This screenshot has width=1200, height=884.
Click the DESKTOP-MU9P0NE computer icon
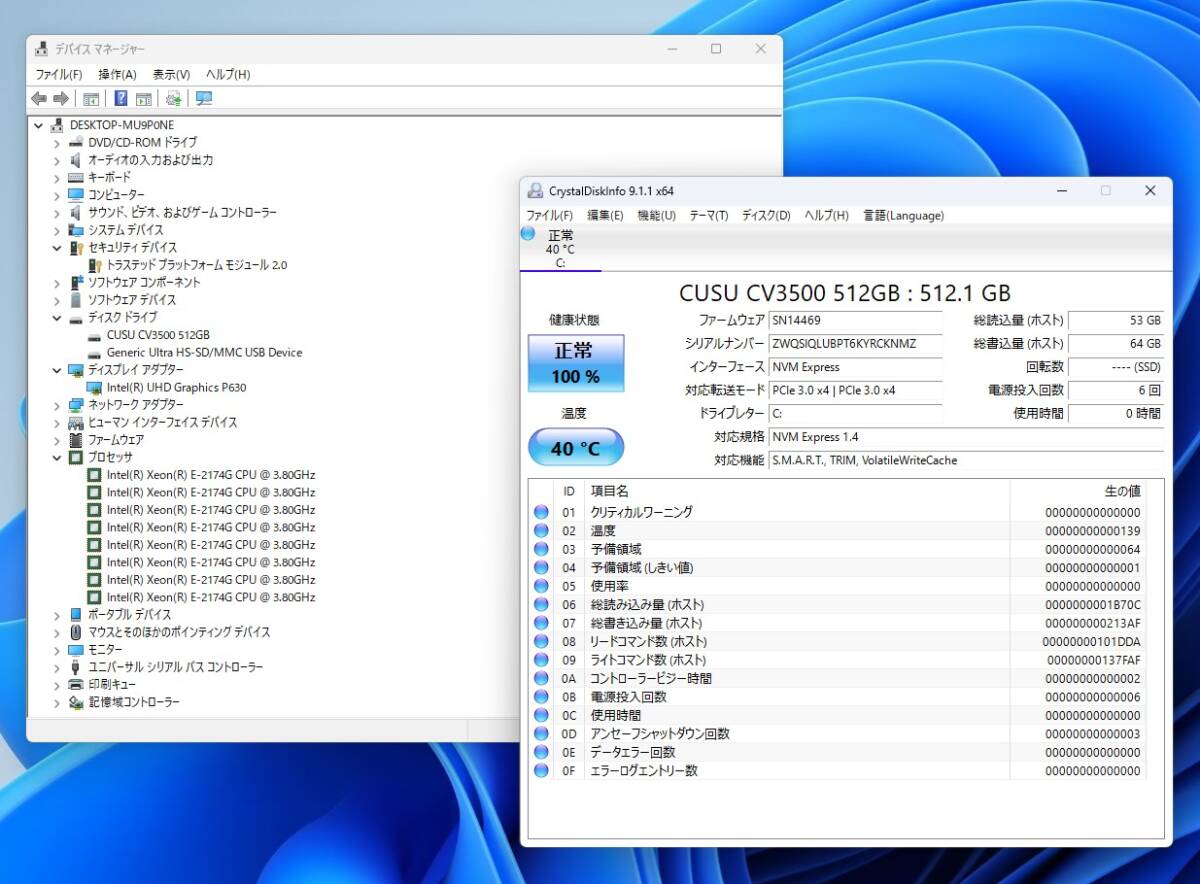pos(58,125)
